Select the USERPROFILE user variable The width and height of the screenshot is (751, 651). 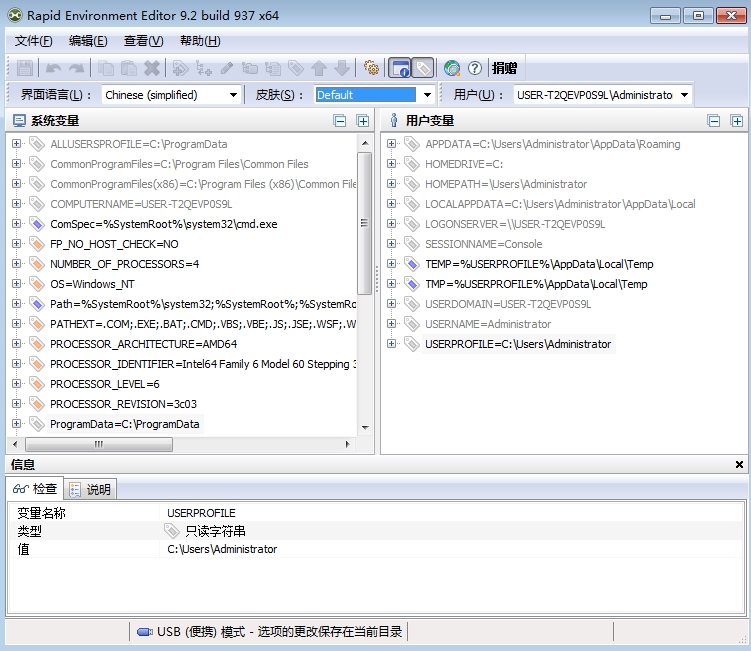tap(517, 344)
